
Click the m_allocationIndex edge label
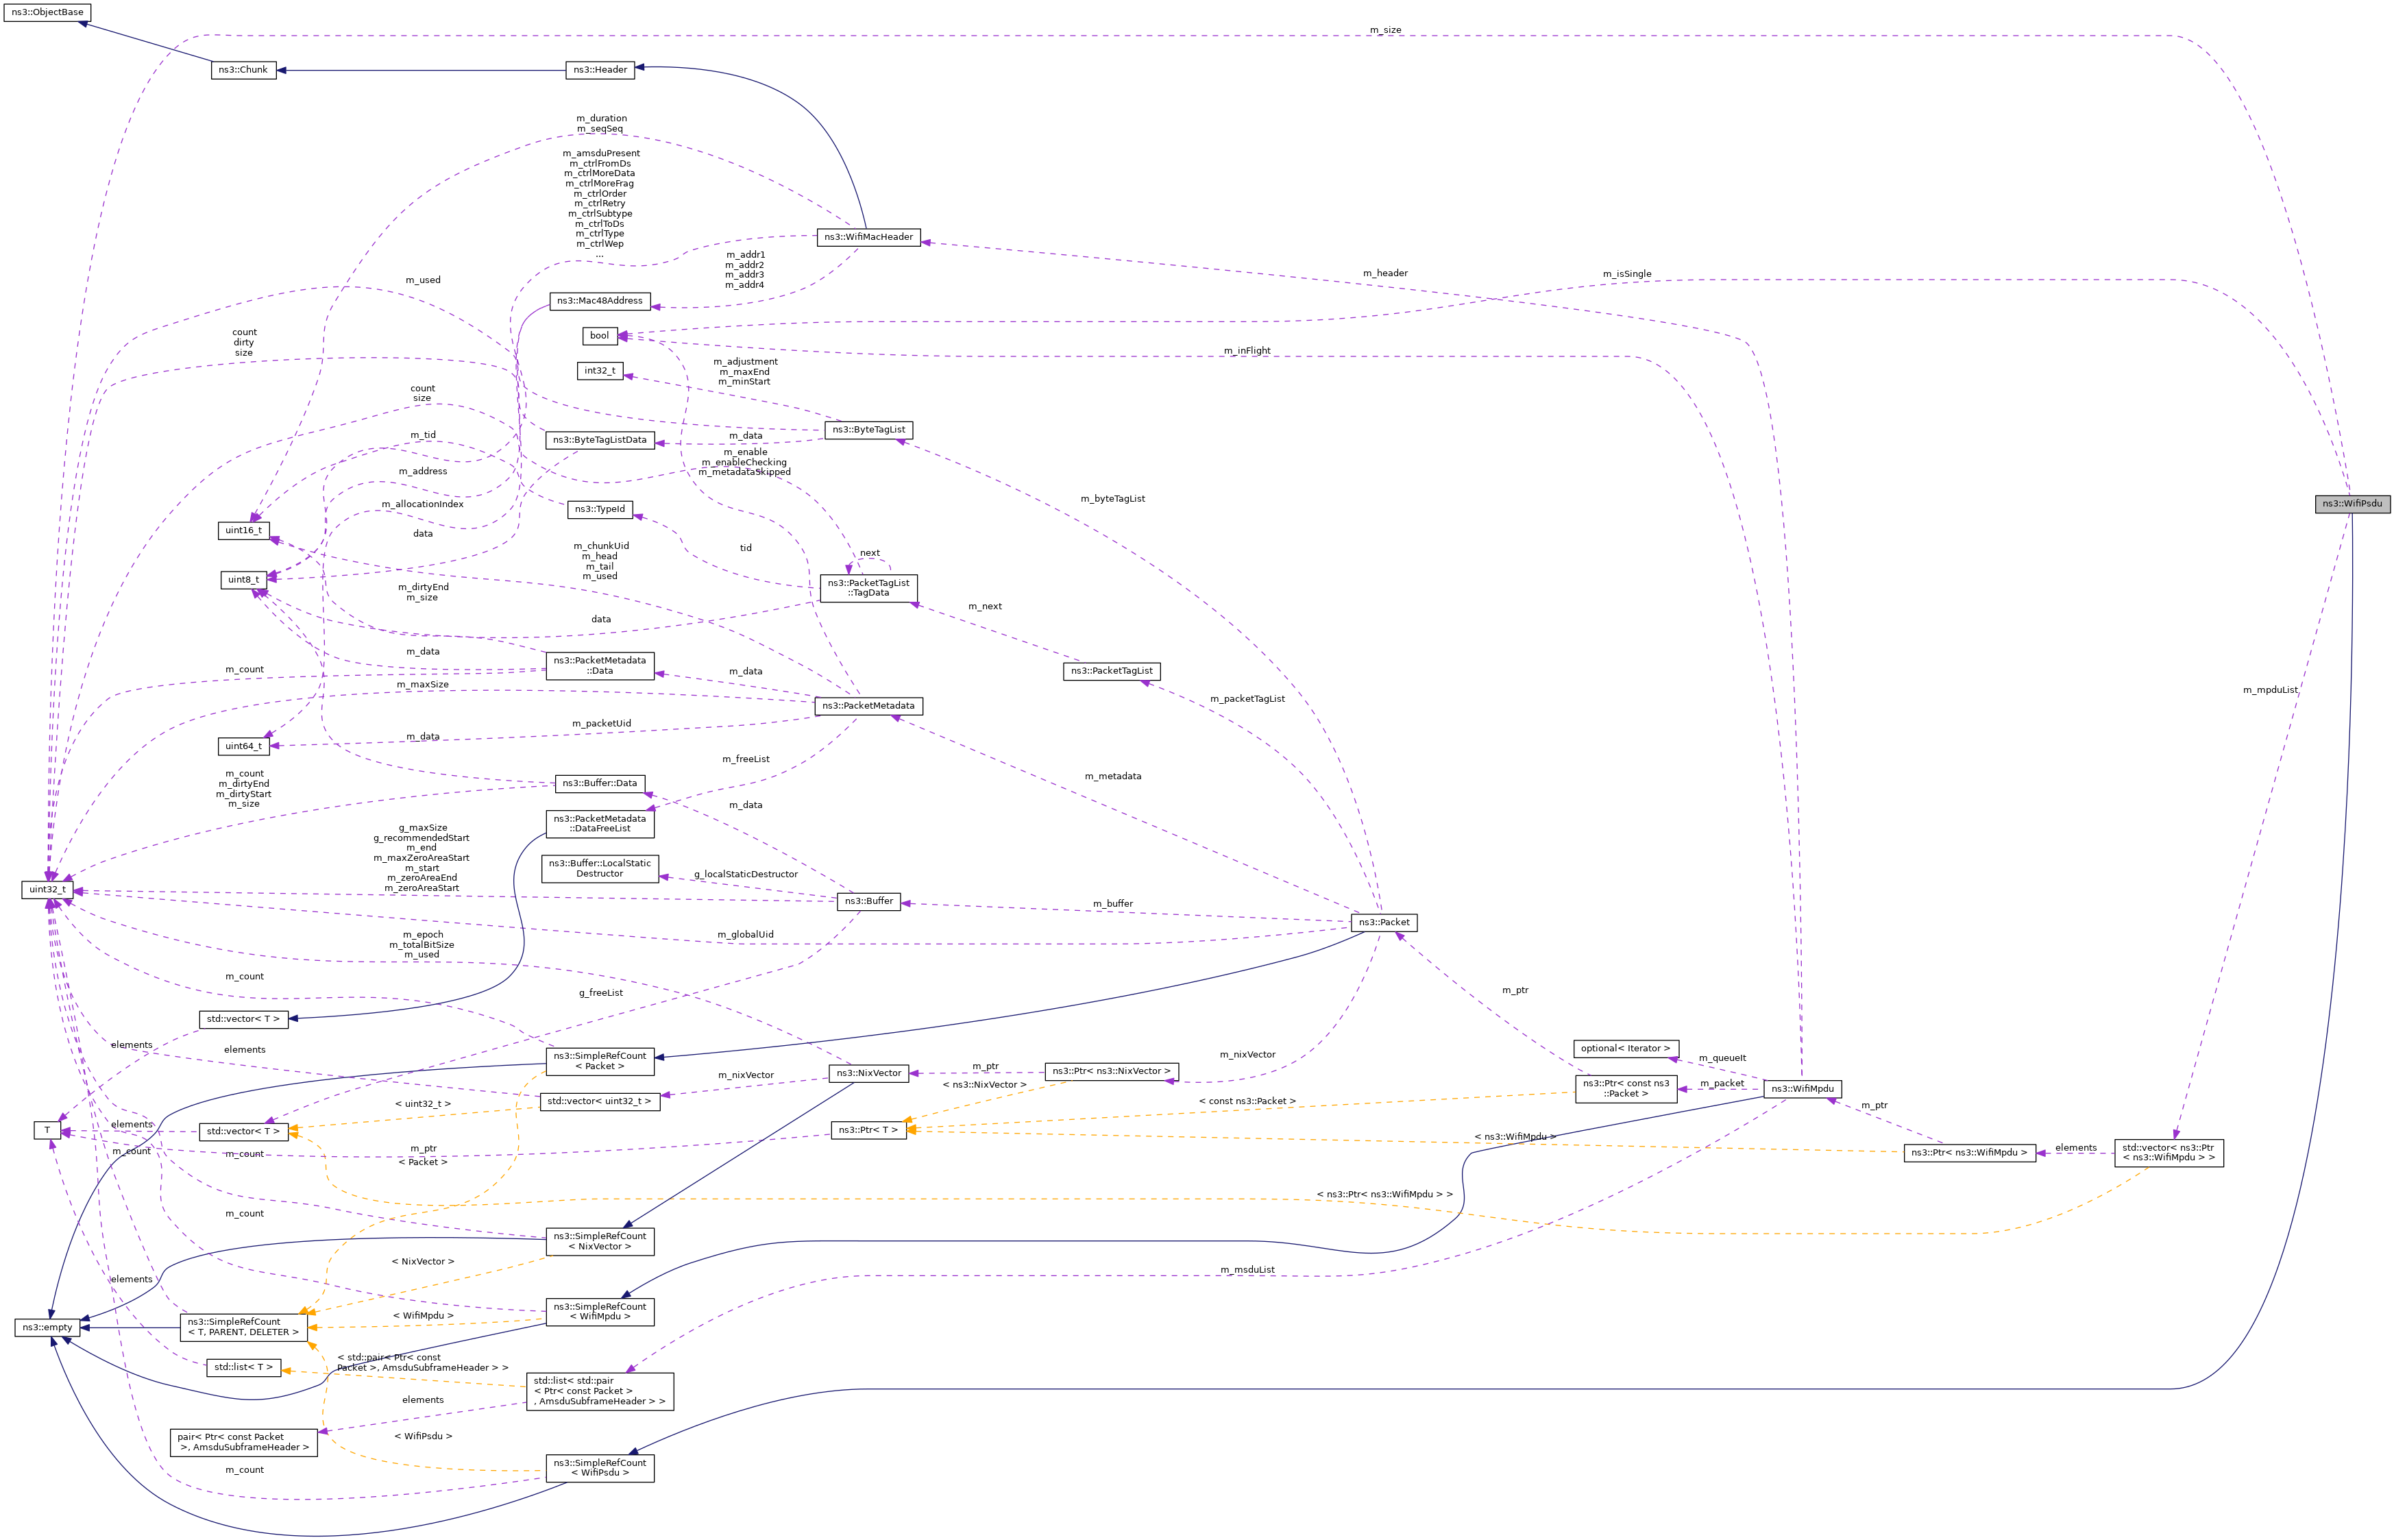pyautogui.click(x=422, y=505)
